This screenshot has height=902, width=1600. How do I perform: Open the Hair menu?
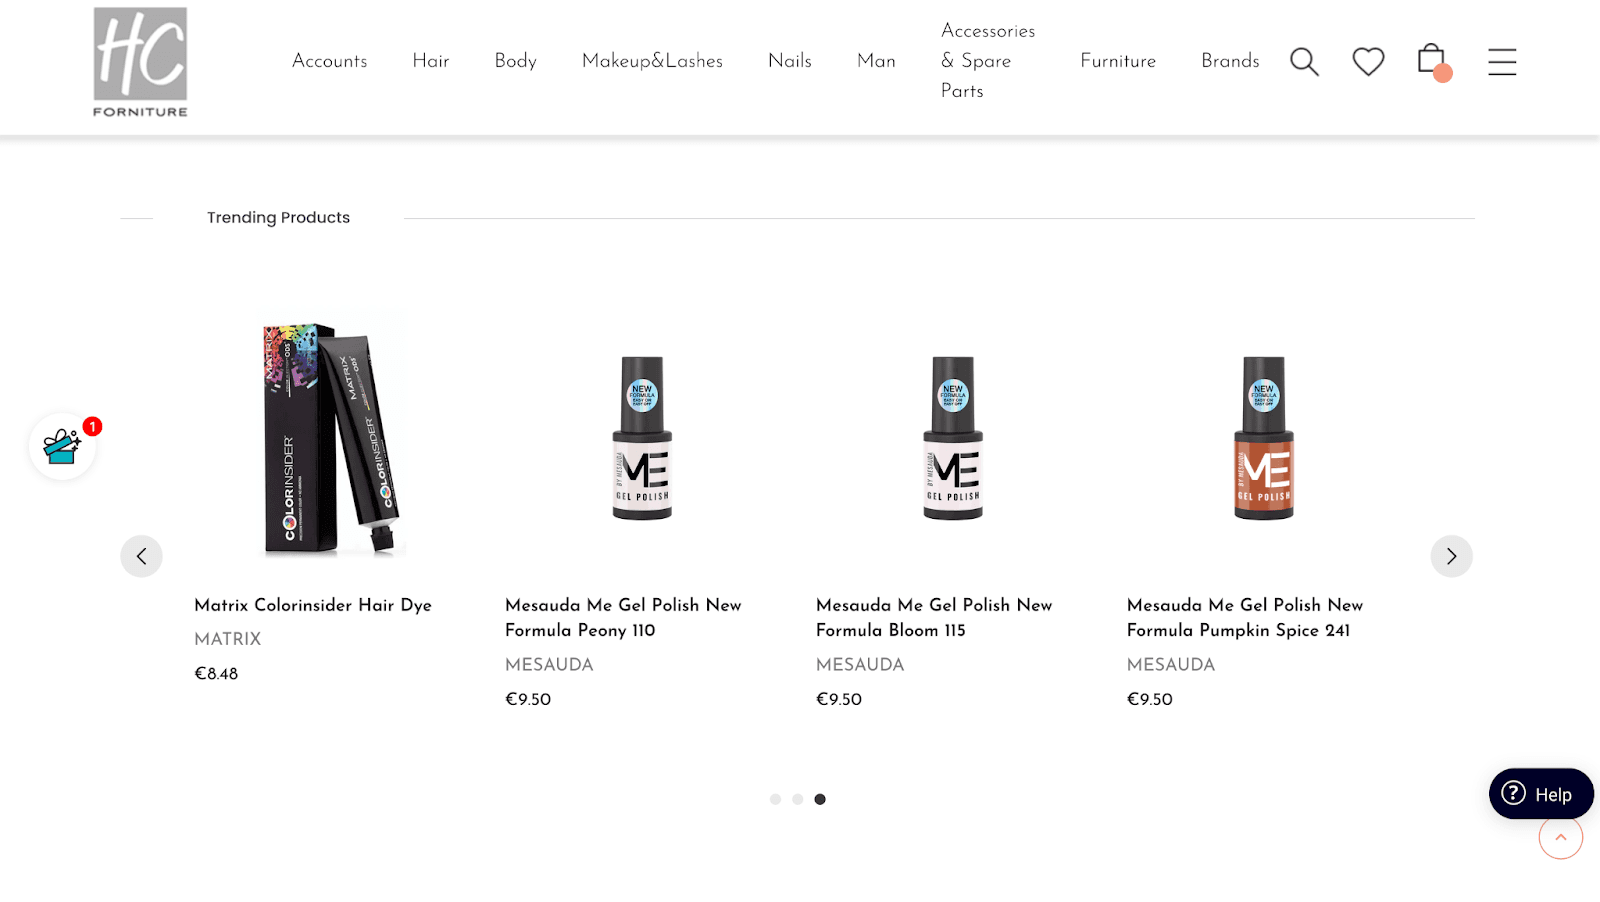click(431, 61)
